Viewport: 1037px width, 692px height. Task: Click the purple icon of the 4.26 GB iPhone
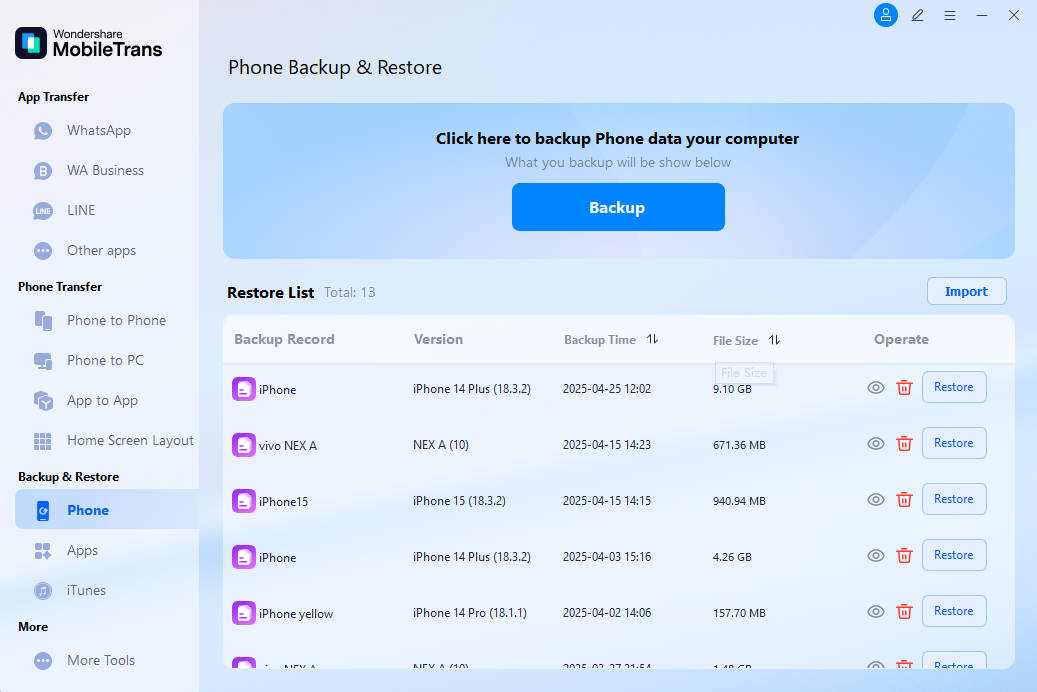243,557
